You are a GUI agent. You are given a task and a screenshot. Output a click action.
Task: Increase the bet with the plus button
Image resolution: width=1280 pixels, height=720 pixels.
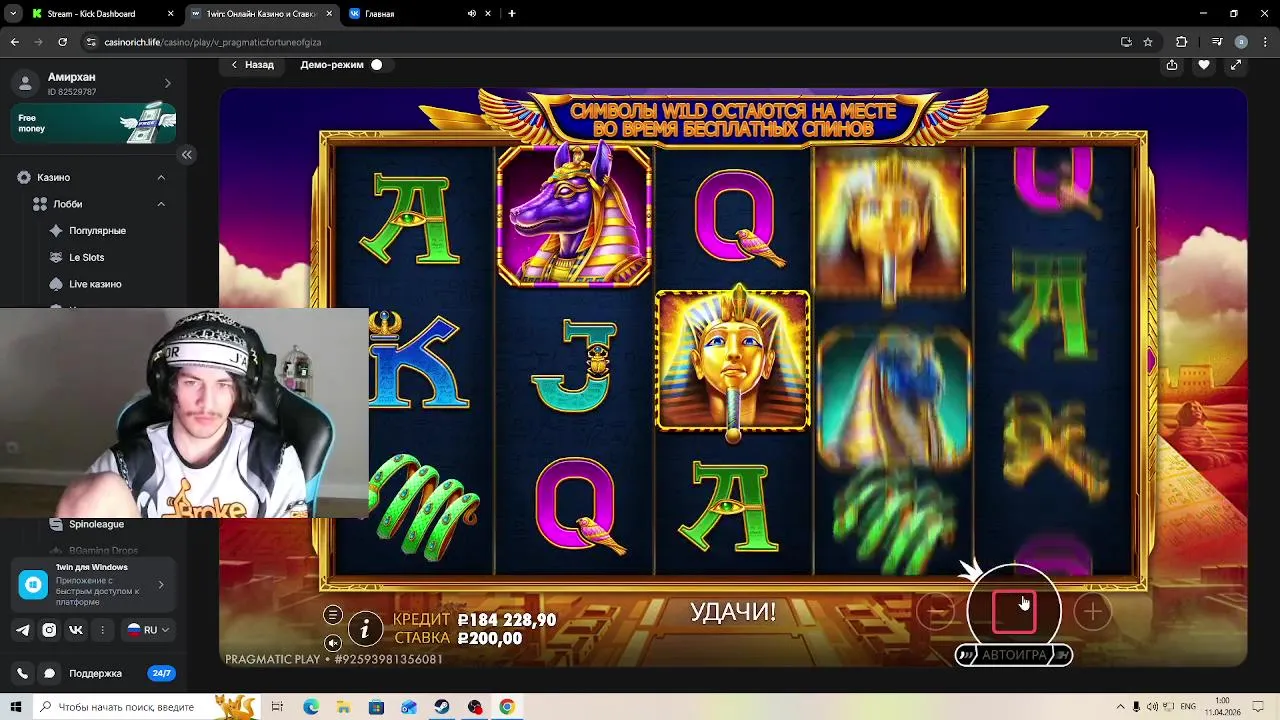1093,611
